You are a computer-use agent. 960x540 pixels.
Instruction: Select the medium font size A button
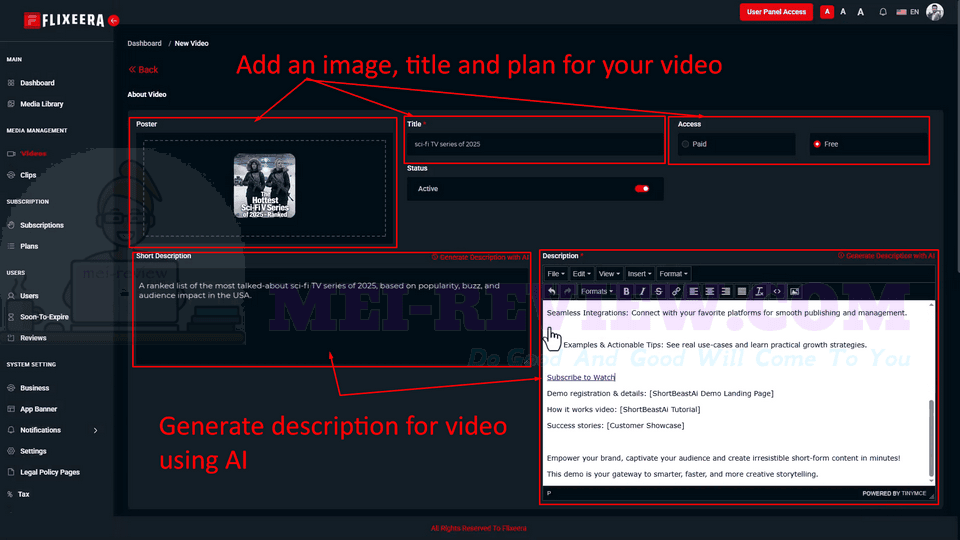click(843, 12)
